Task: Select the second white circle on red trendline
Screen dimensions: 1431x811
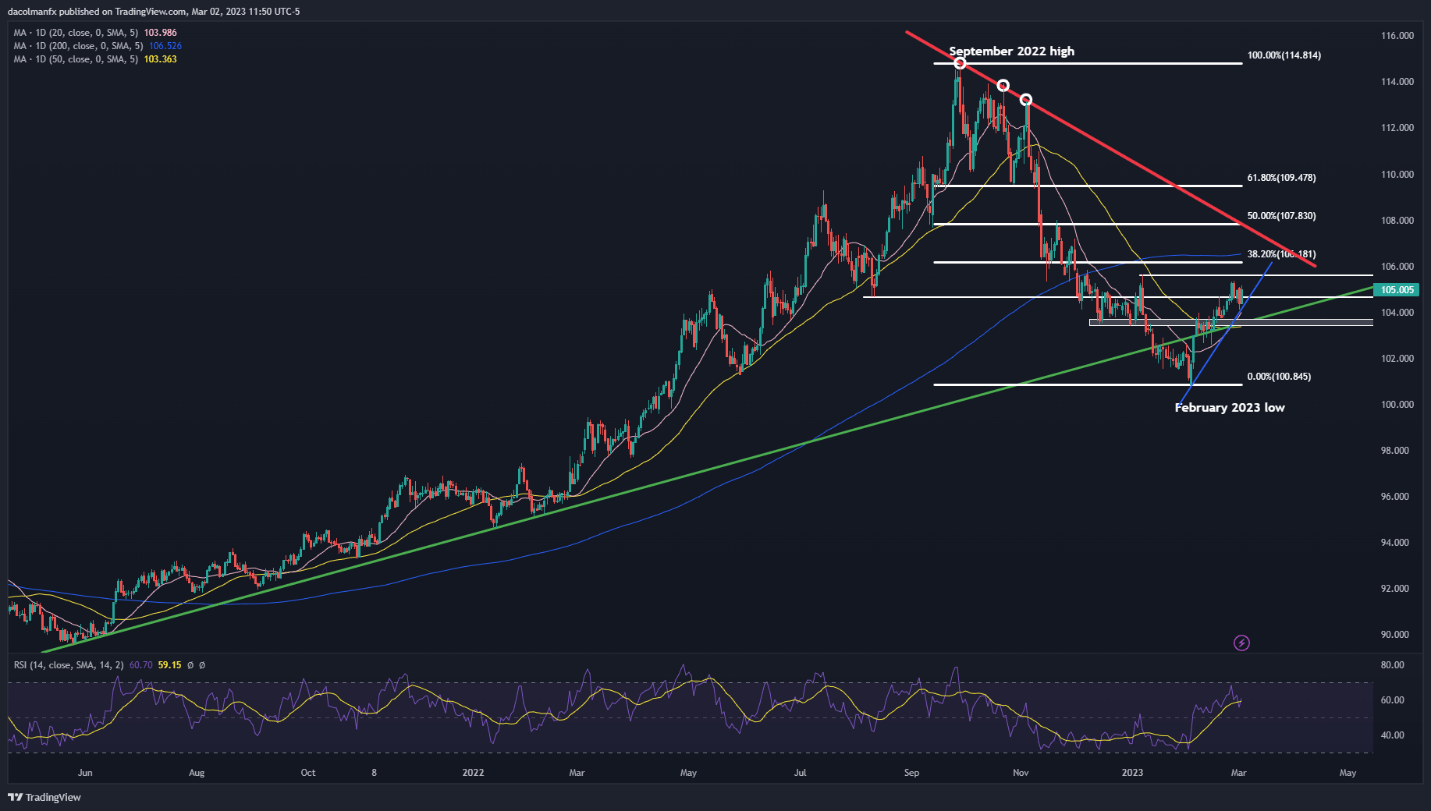Action: pos(1003,86)
